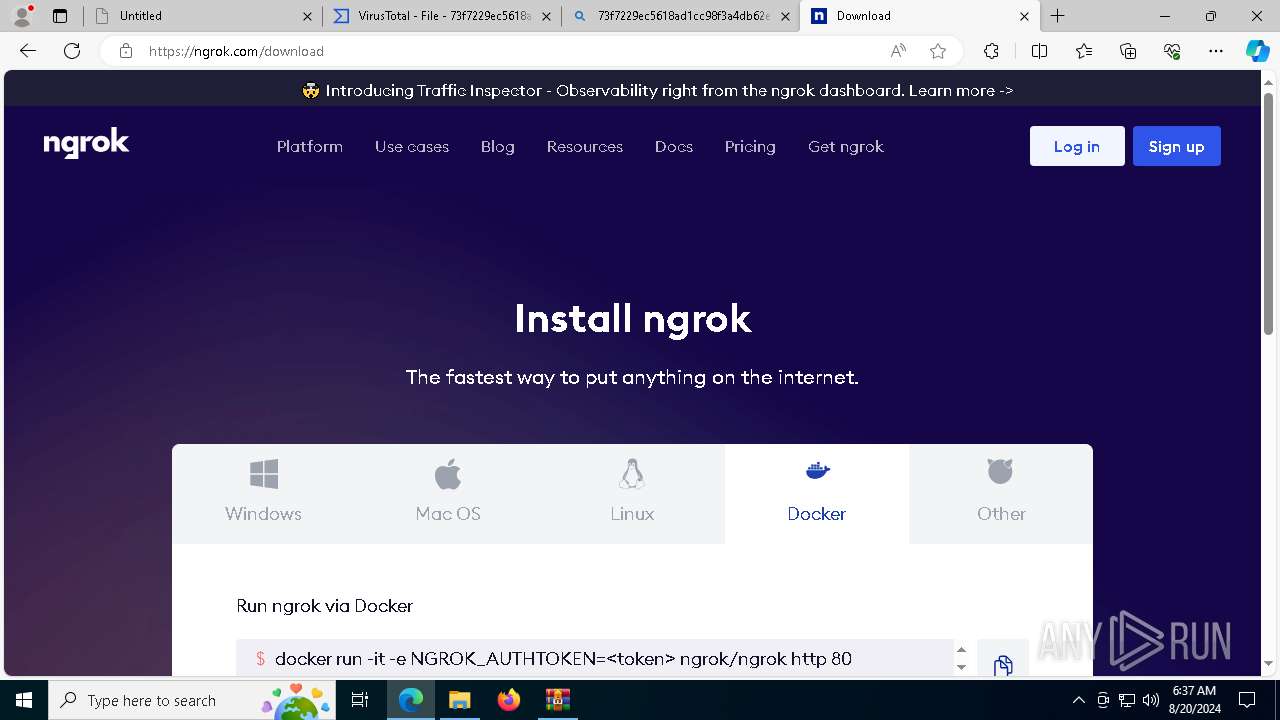Open the Platform menu
Viewport: 1280px width, 720px height.
click(x=310, y=146)
